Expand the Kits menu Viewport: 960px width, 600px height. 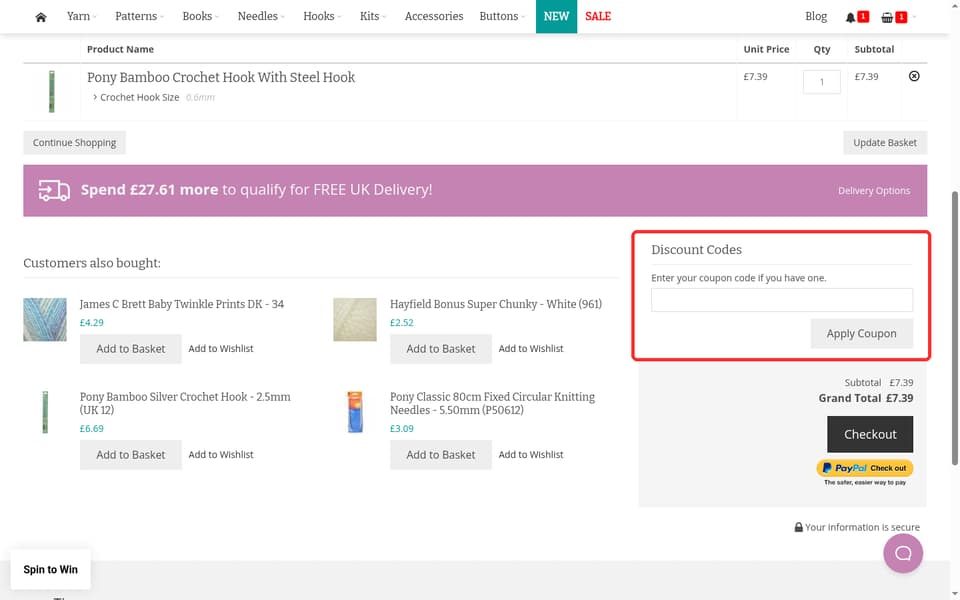pos(373,17)
